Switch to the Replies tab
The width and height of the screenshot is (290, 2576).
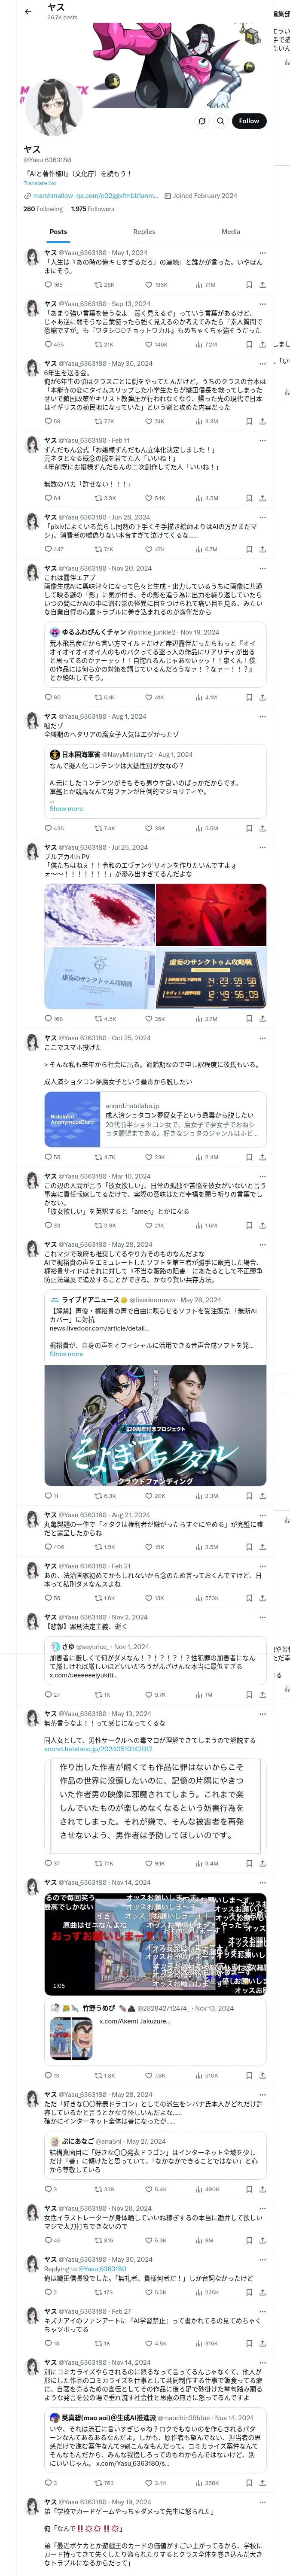tap(144, 231)
